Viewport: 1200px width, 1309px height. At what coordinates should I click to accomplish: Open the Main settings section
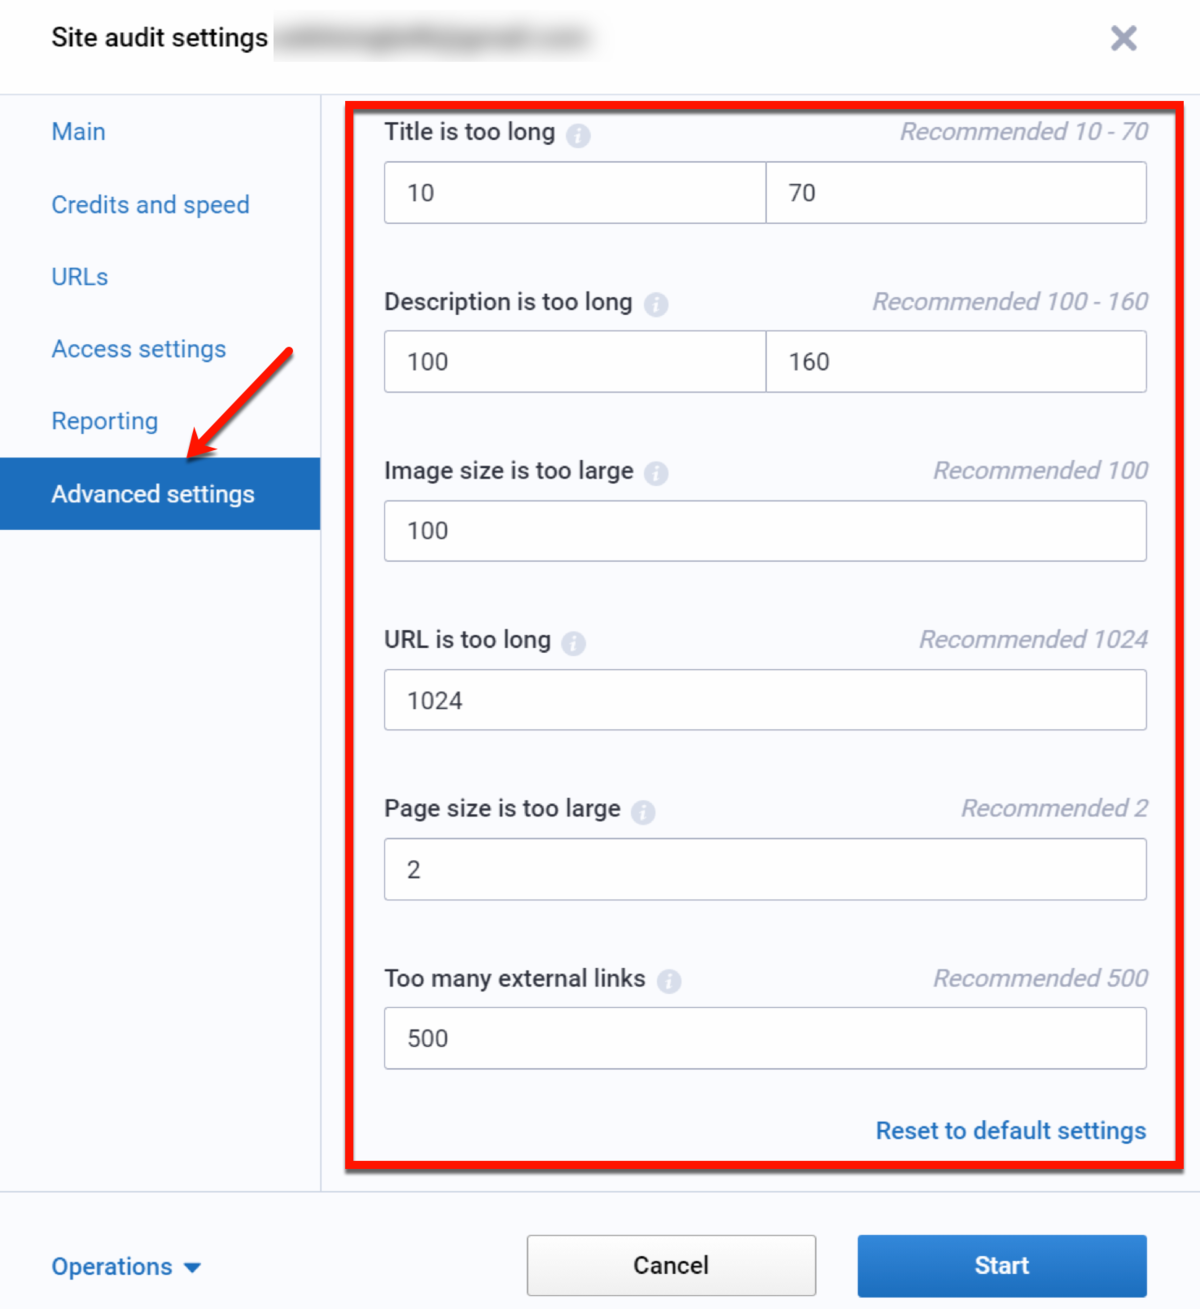78,131
